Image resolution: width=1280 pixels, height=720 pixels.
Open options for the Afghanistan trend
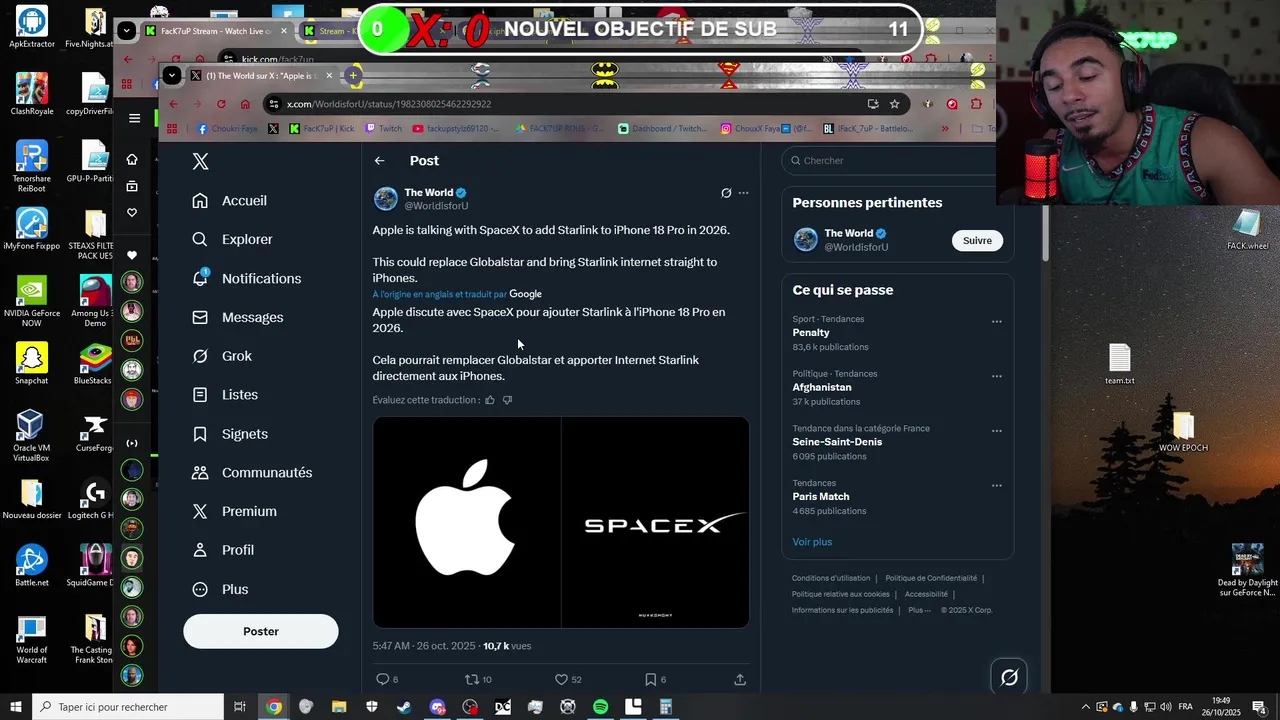[x=997, y=377]
